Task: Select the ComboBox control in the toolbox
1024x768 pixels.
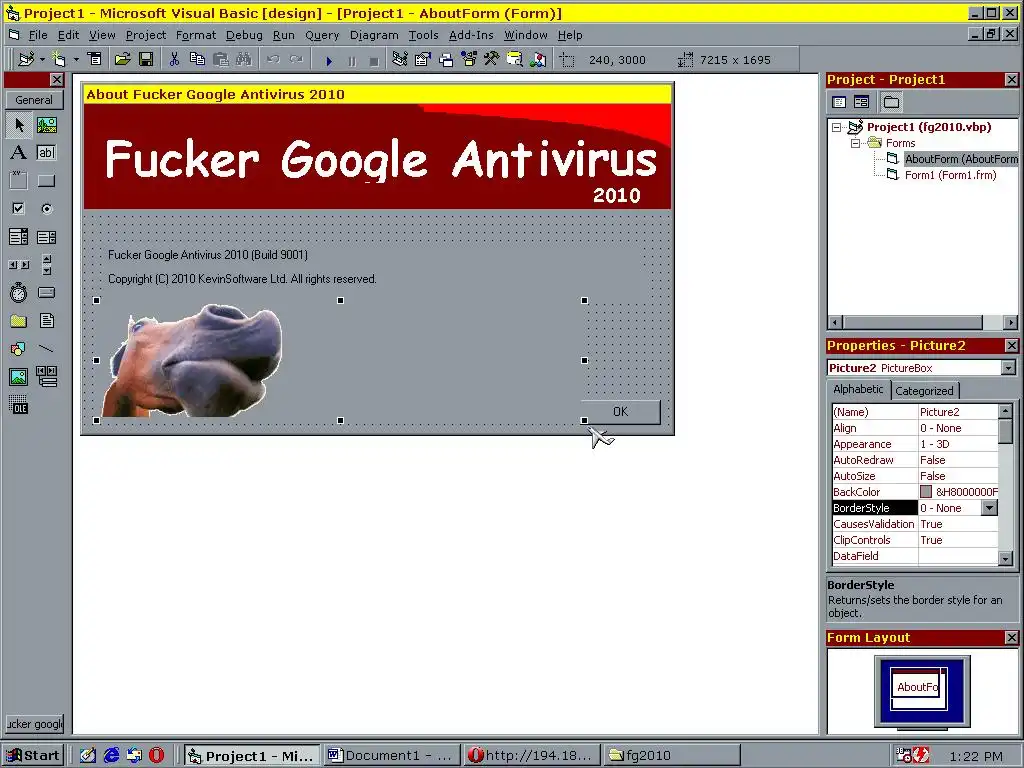Action: 19,237
